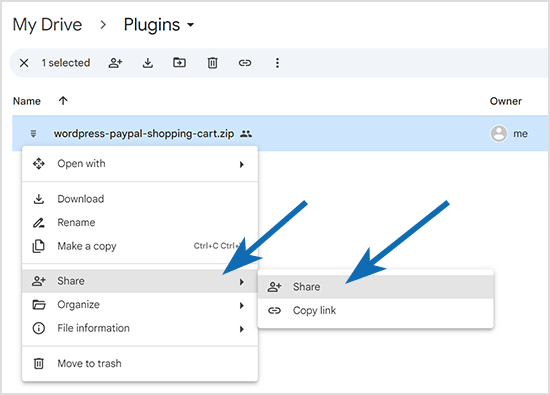Click the zip file type icon
This screenshot has height=395, width=550.
point(33,134)
